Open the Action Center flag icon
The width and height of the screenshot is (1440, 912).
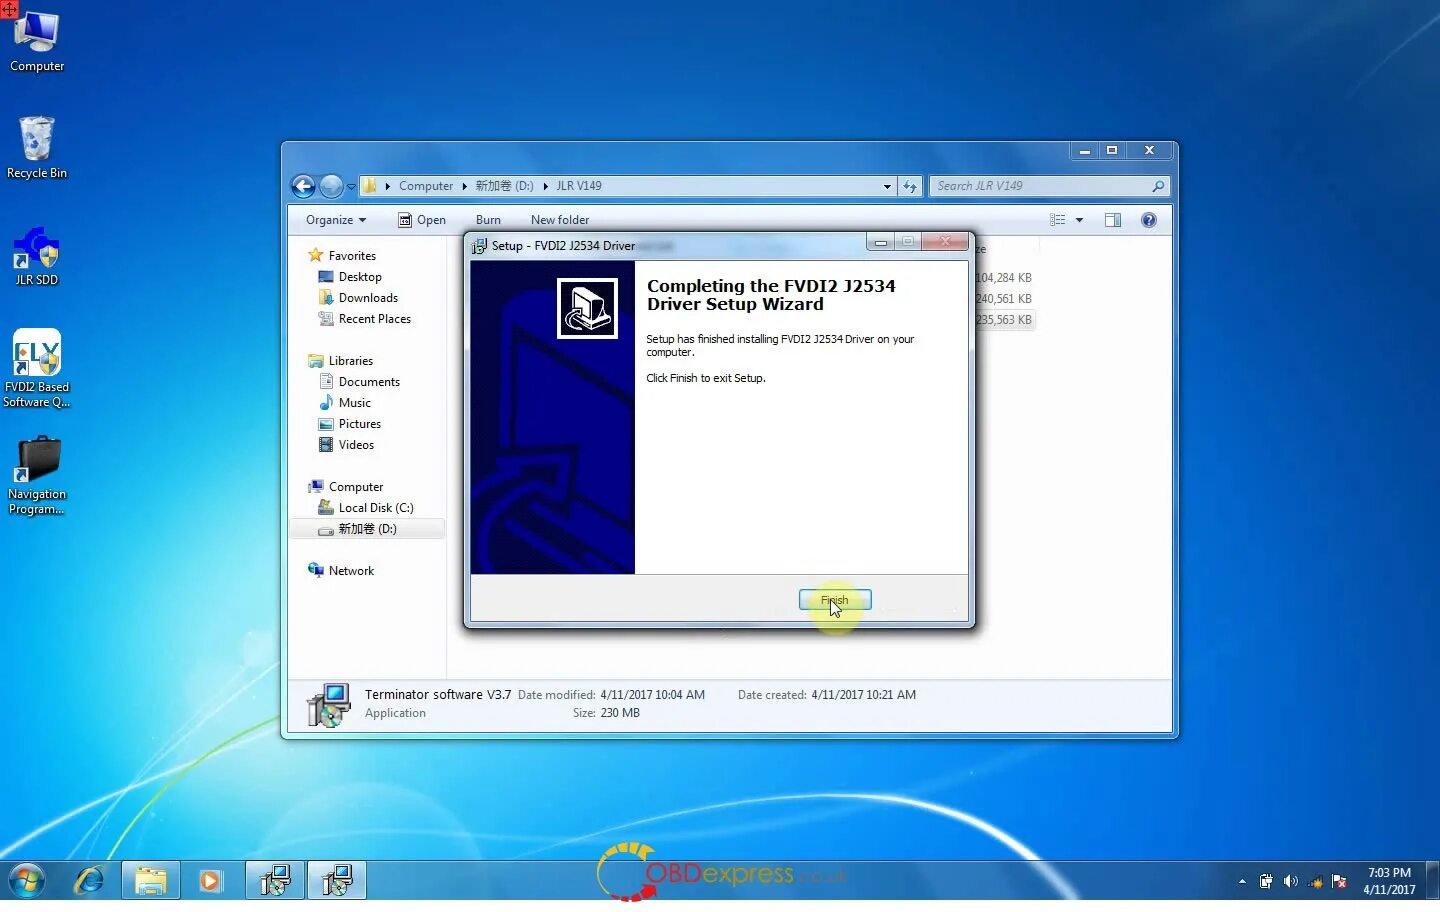[1339, 881]
